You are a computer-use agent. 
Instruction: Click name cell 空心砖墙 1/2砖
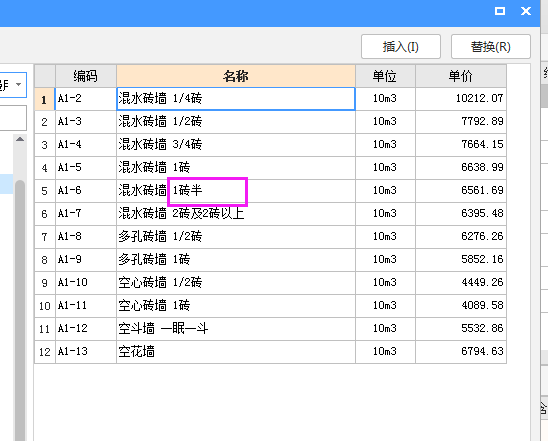point(236,283)
